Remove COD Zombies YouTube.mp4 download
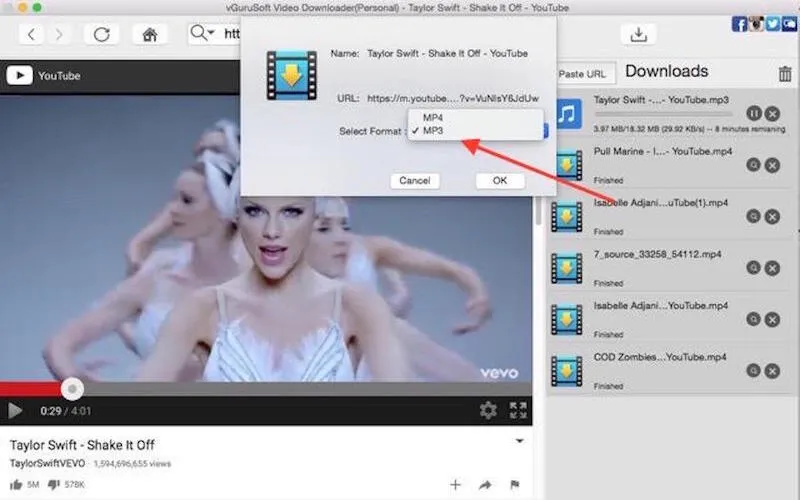The height and width of the screenshot is (500, 800). [x=772, y=370]
